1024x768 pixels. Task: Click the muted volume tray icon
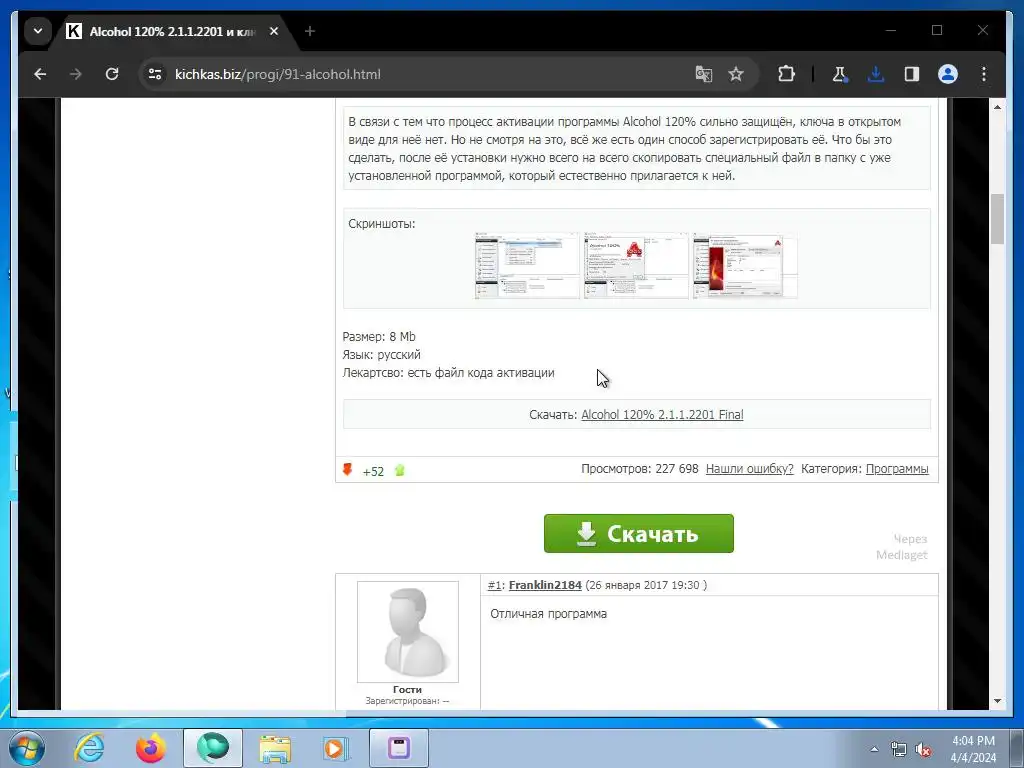[x=923, y=750]
